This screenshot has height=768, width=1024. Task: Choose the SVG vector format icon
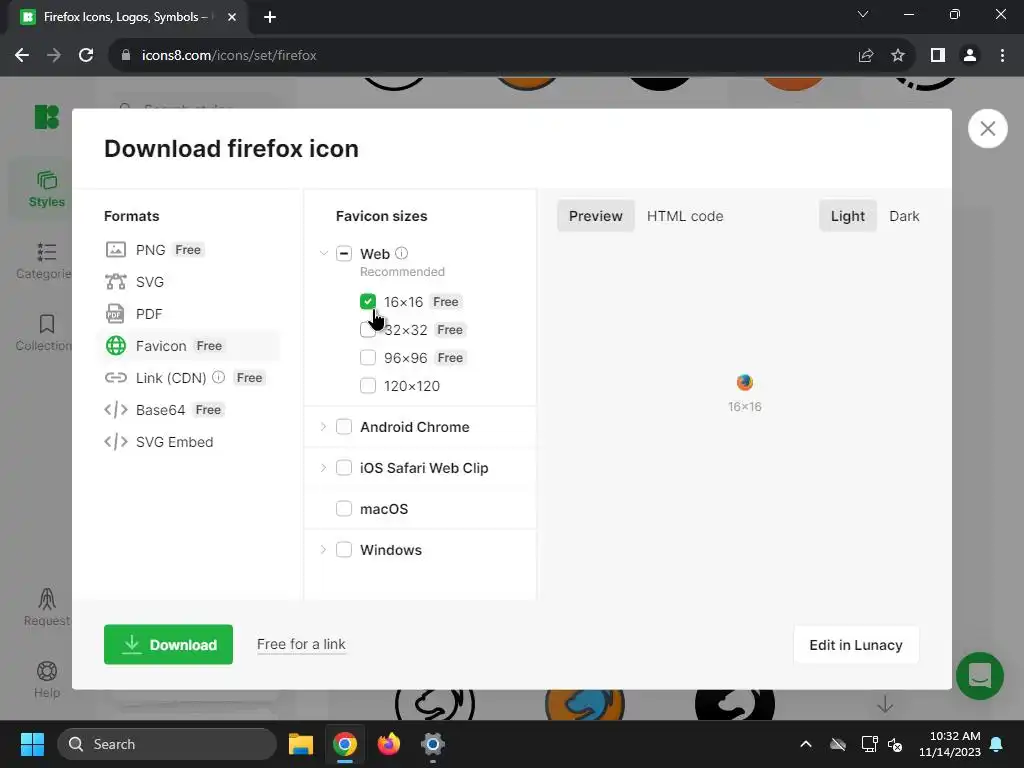click(116, 281)
